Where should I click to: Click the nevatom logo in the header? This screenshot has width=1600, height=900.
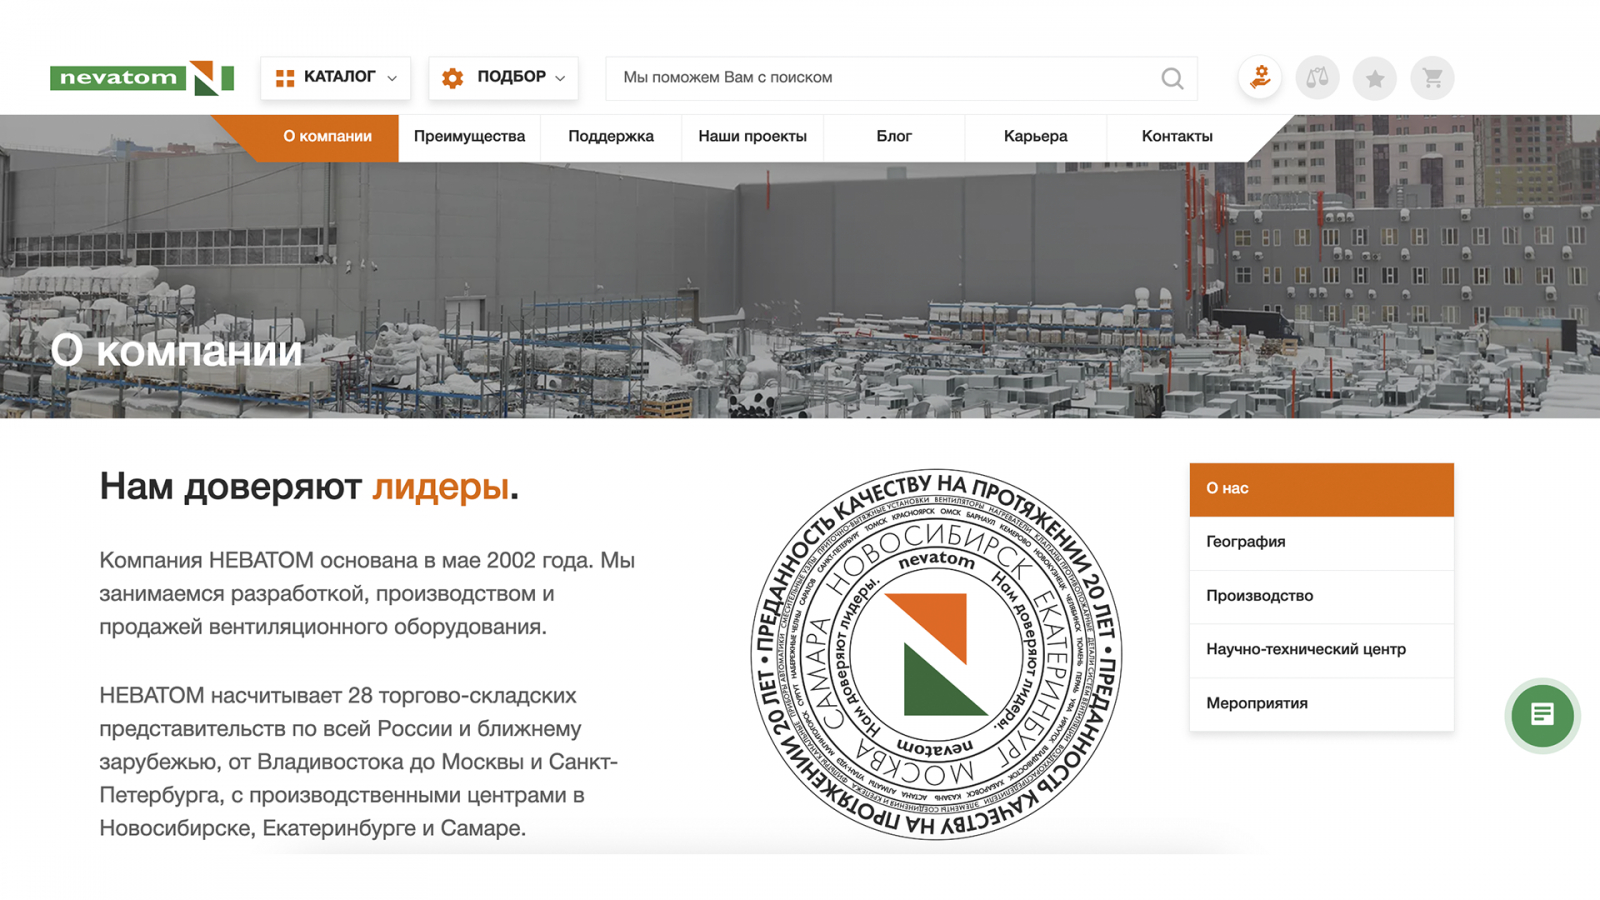pyautogui.click(x=142, y=78)
